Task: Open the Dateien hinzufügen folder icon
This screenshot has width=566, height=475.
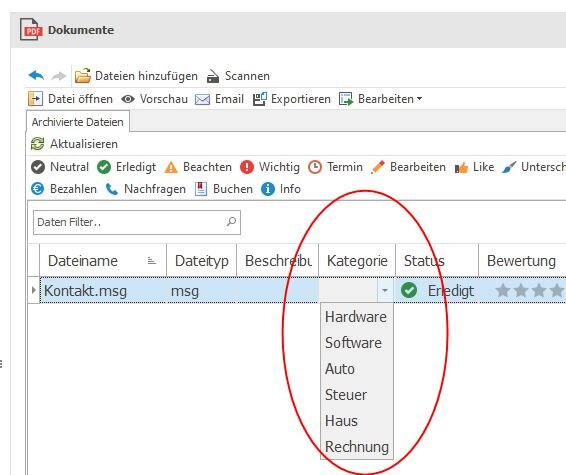Action: coord(83,76)
